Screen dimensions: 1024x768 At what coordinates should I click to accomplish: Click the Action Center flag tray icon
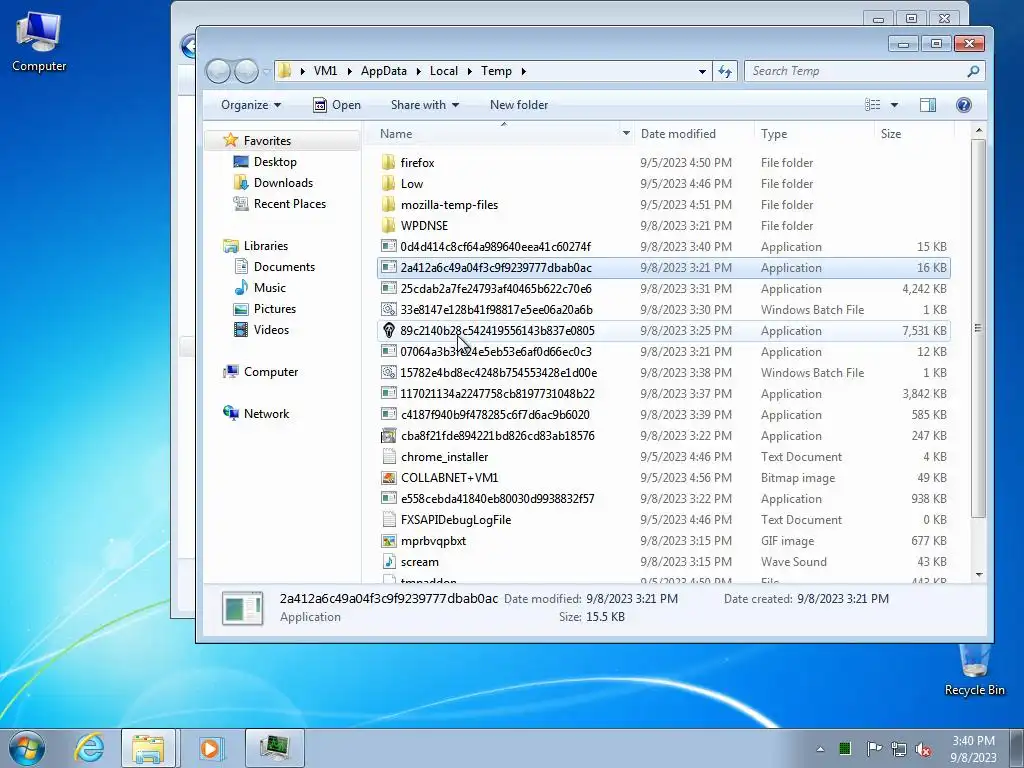[874, 748]
